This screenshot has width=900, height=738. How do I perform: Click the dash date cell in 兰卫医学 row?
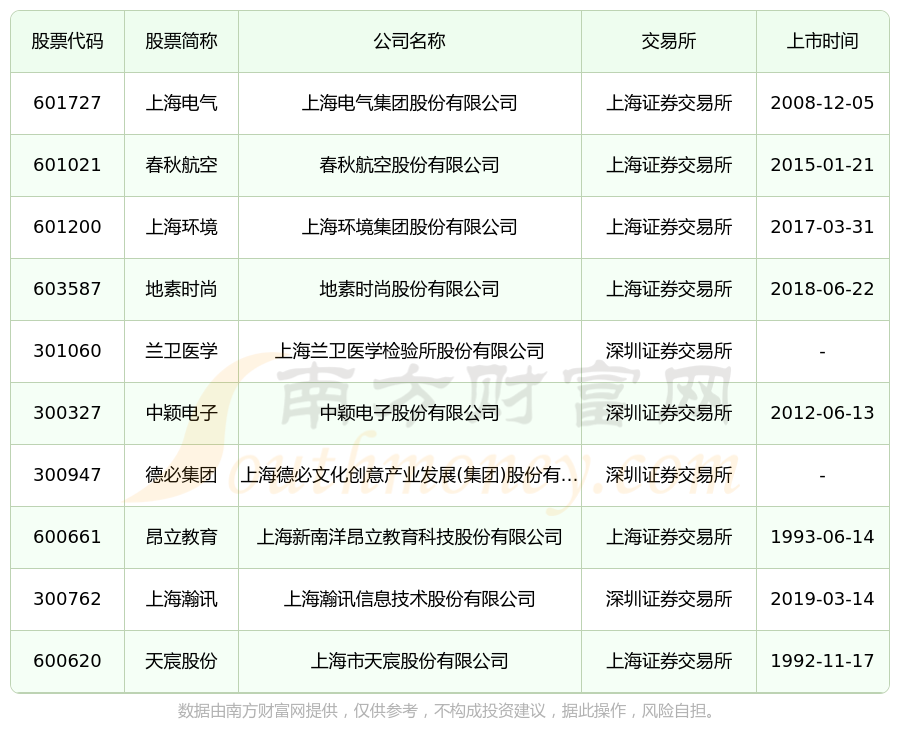click(823, 352)
